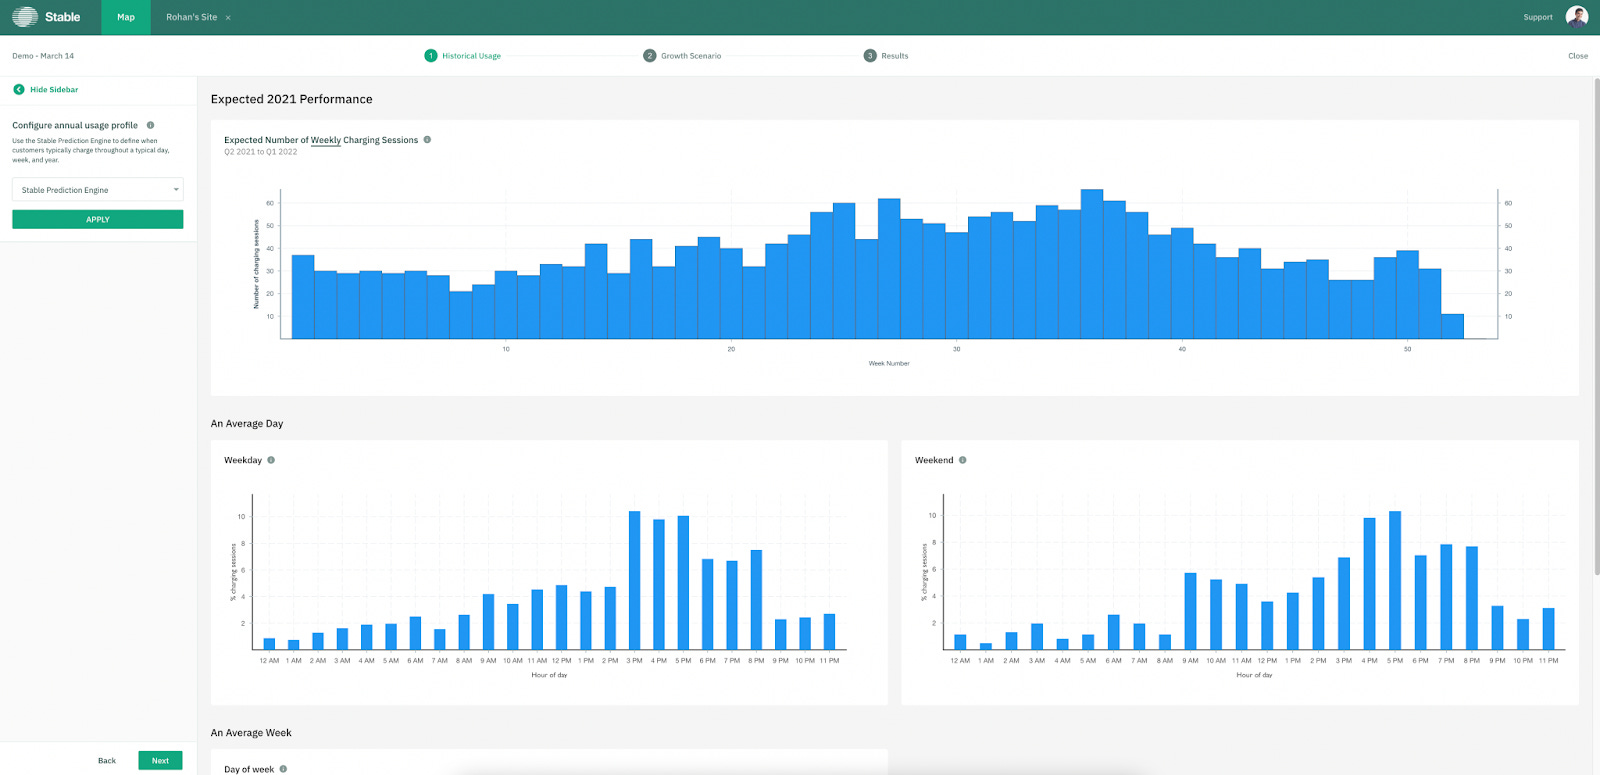Viewport: 1600px width, 775px height.
Task: Click the Weekend chart info icon
Action: point(963,460)
